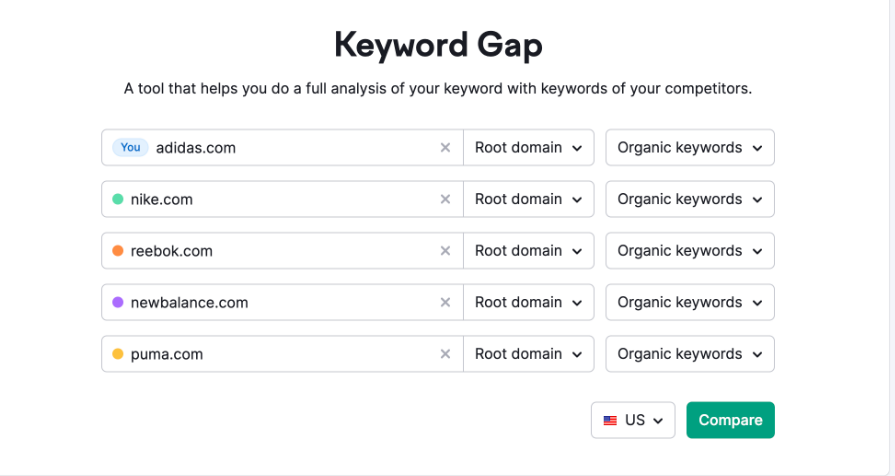Click into the puma.com input field
Screen dimensions: 895x476
[x=283, y=354]
